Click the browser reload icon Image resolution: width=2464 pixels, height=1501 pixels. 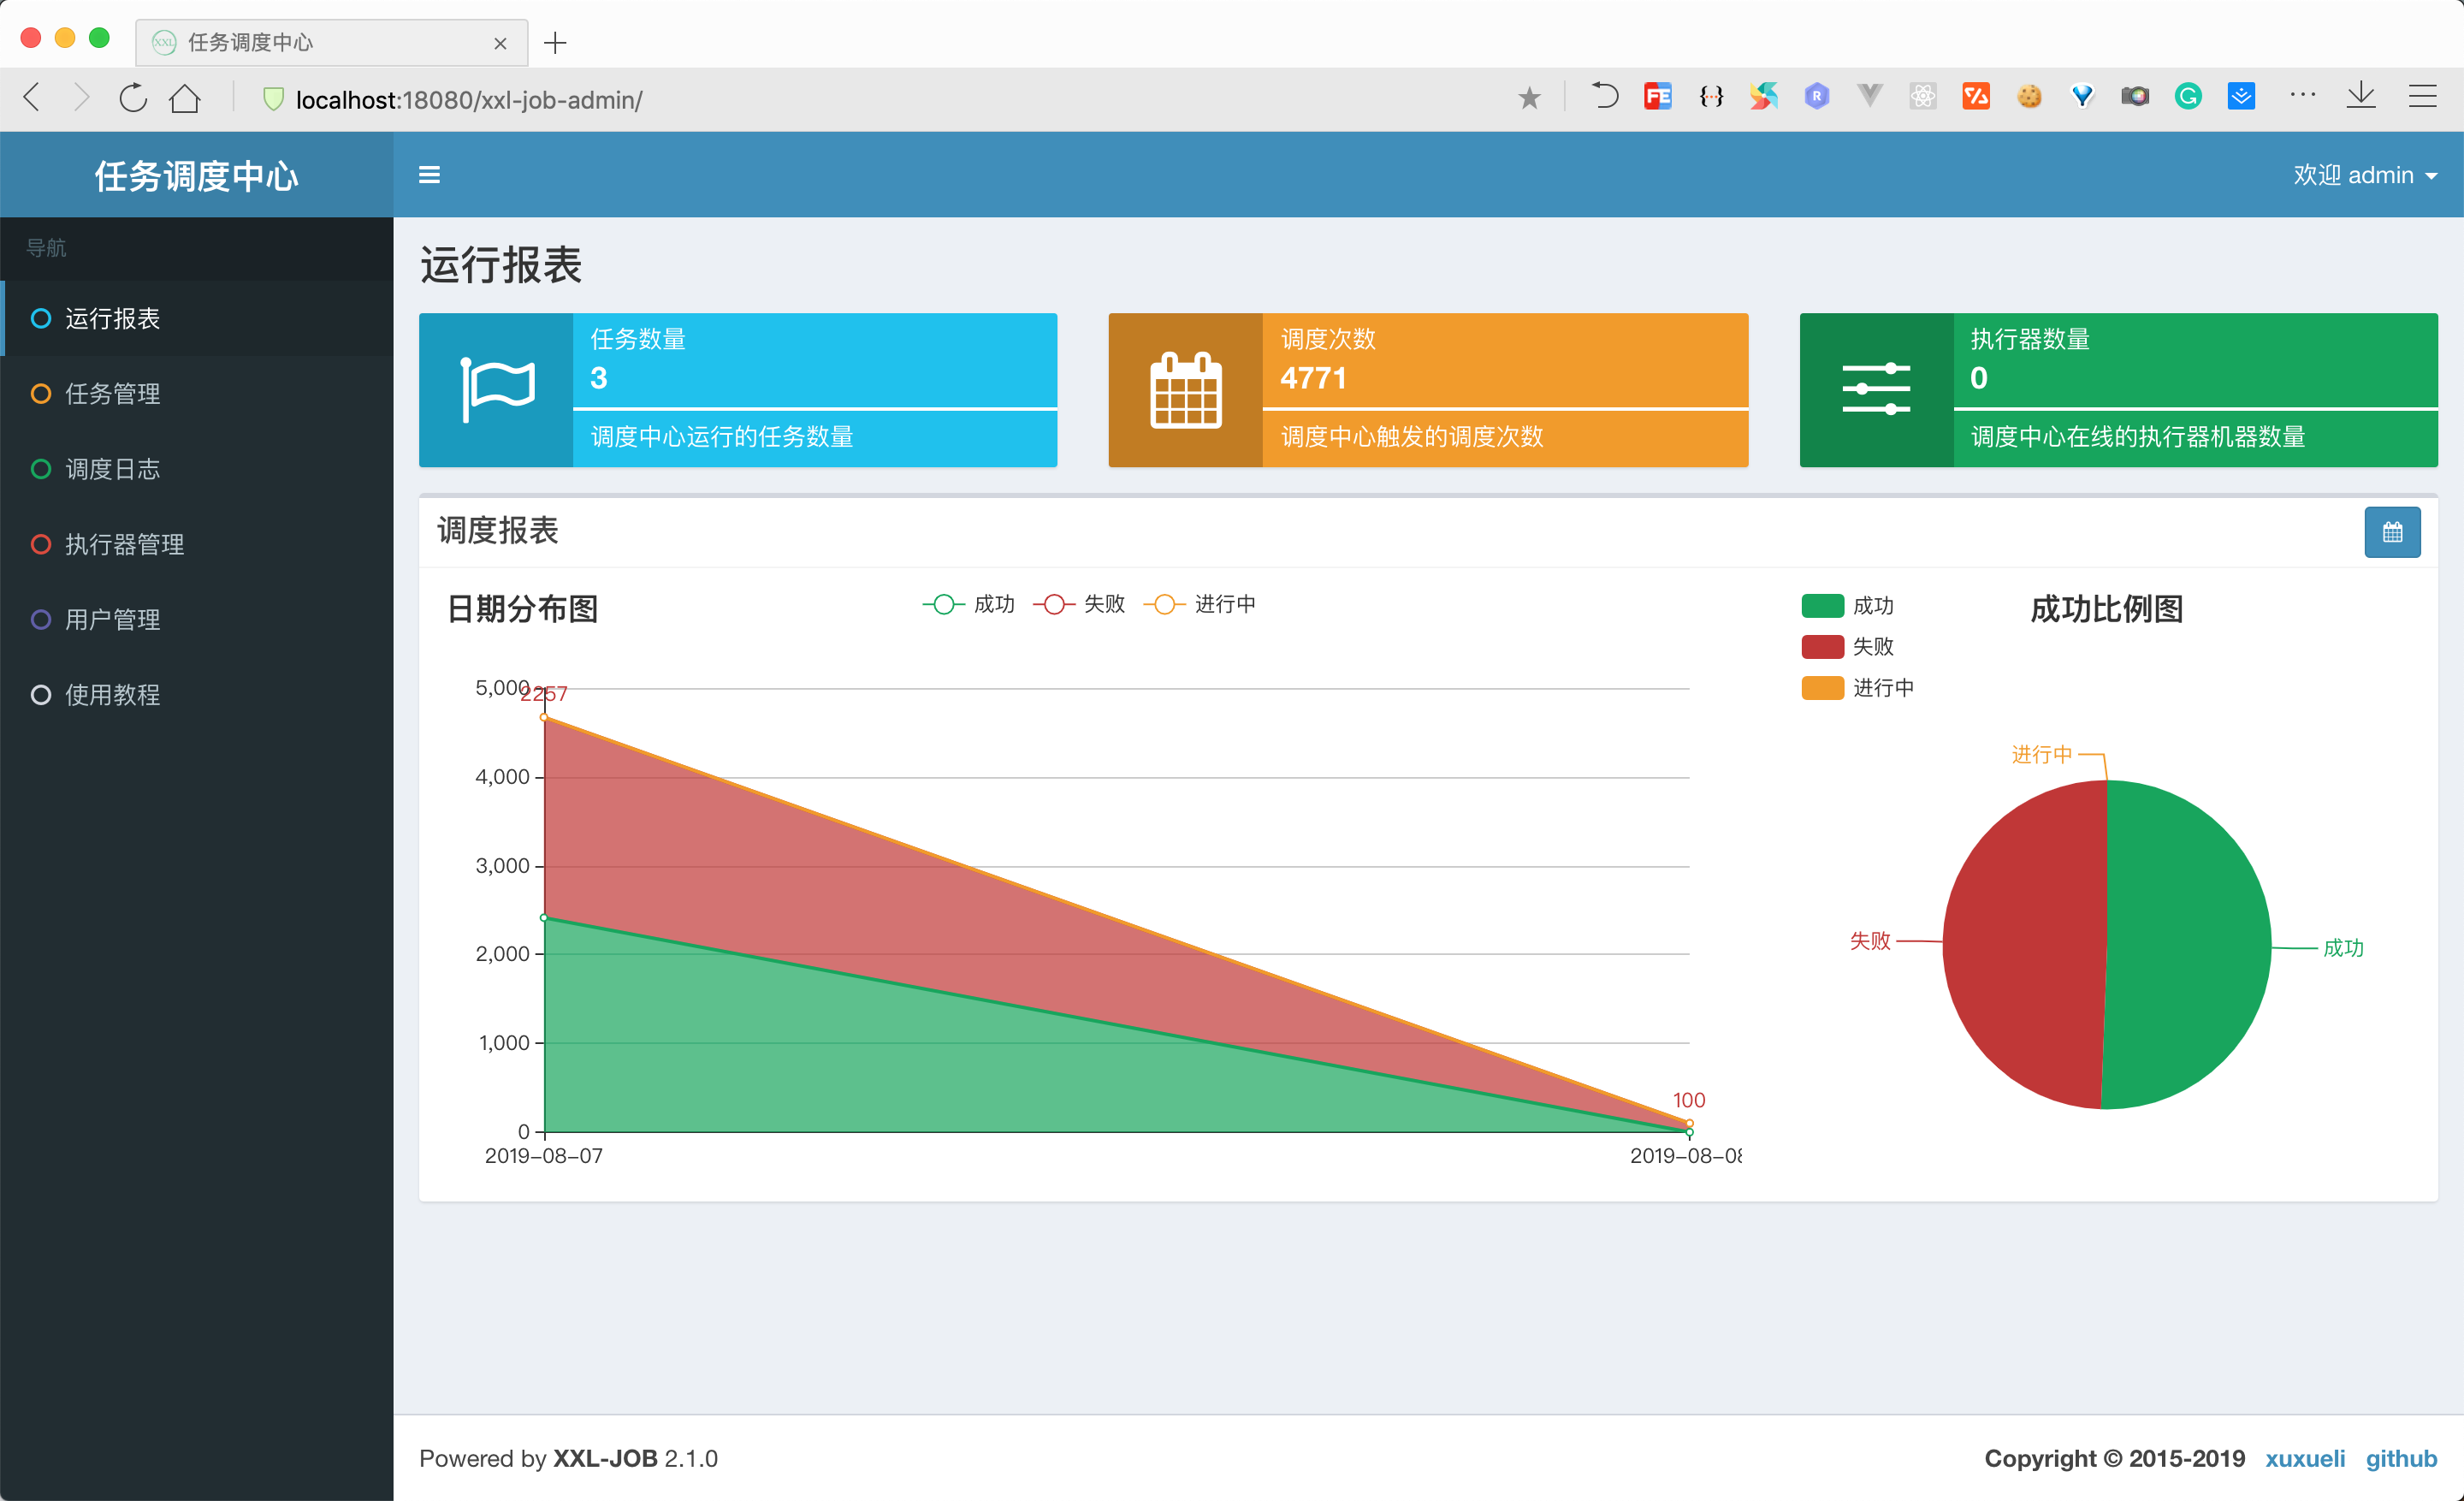(133, 98)
